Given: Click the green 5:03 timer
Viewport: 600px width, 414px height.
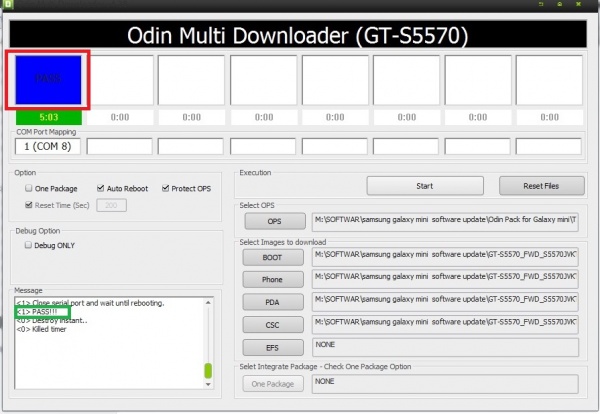Looking at the screenshot, I should click(x=49, y=117).
